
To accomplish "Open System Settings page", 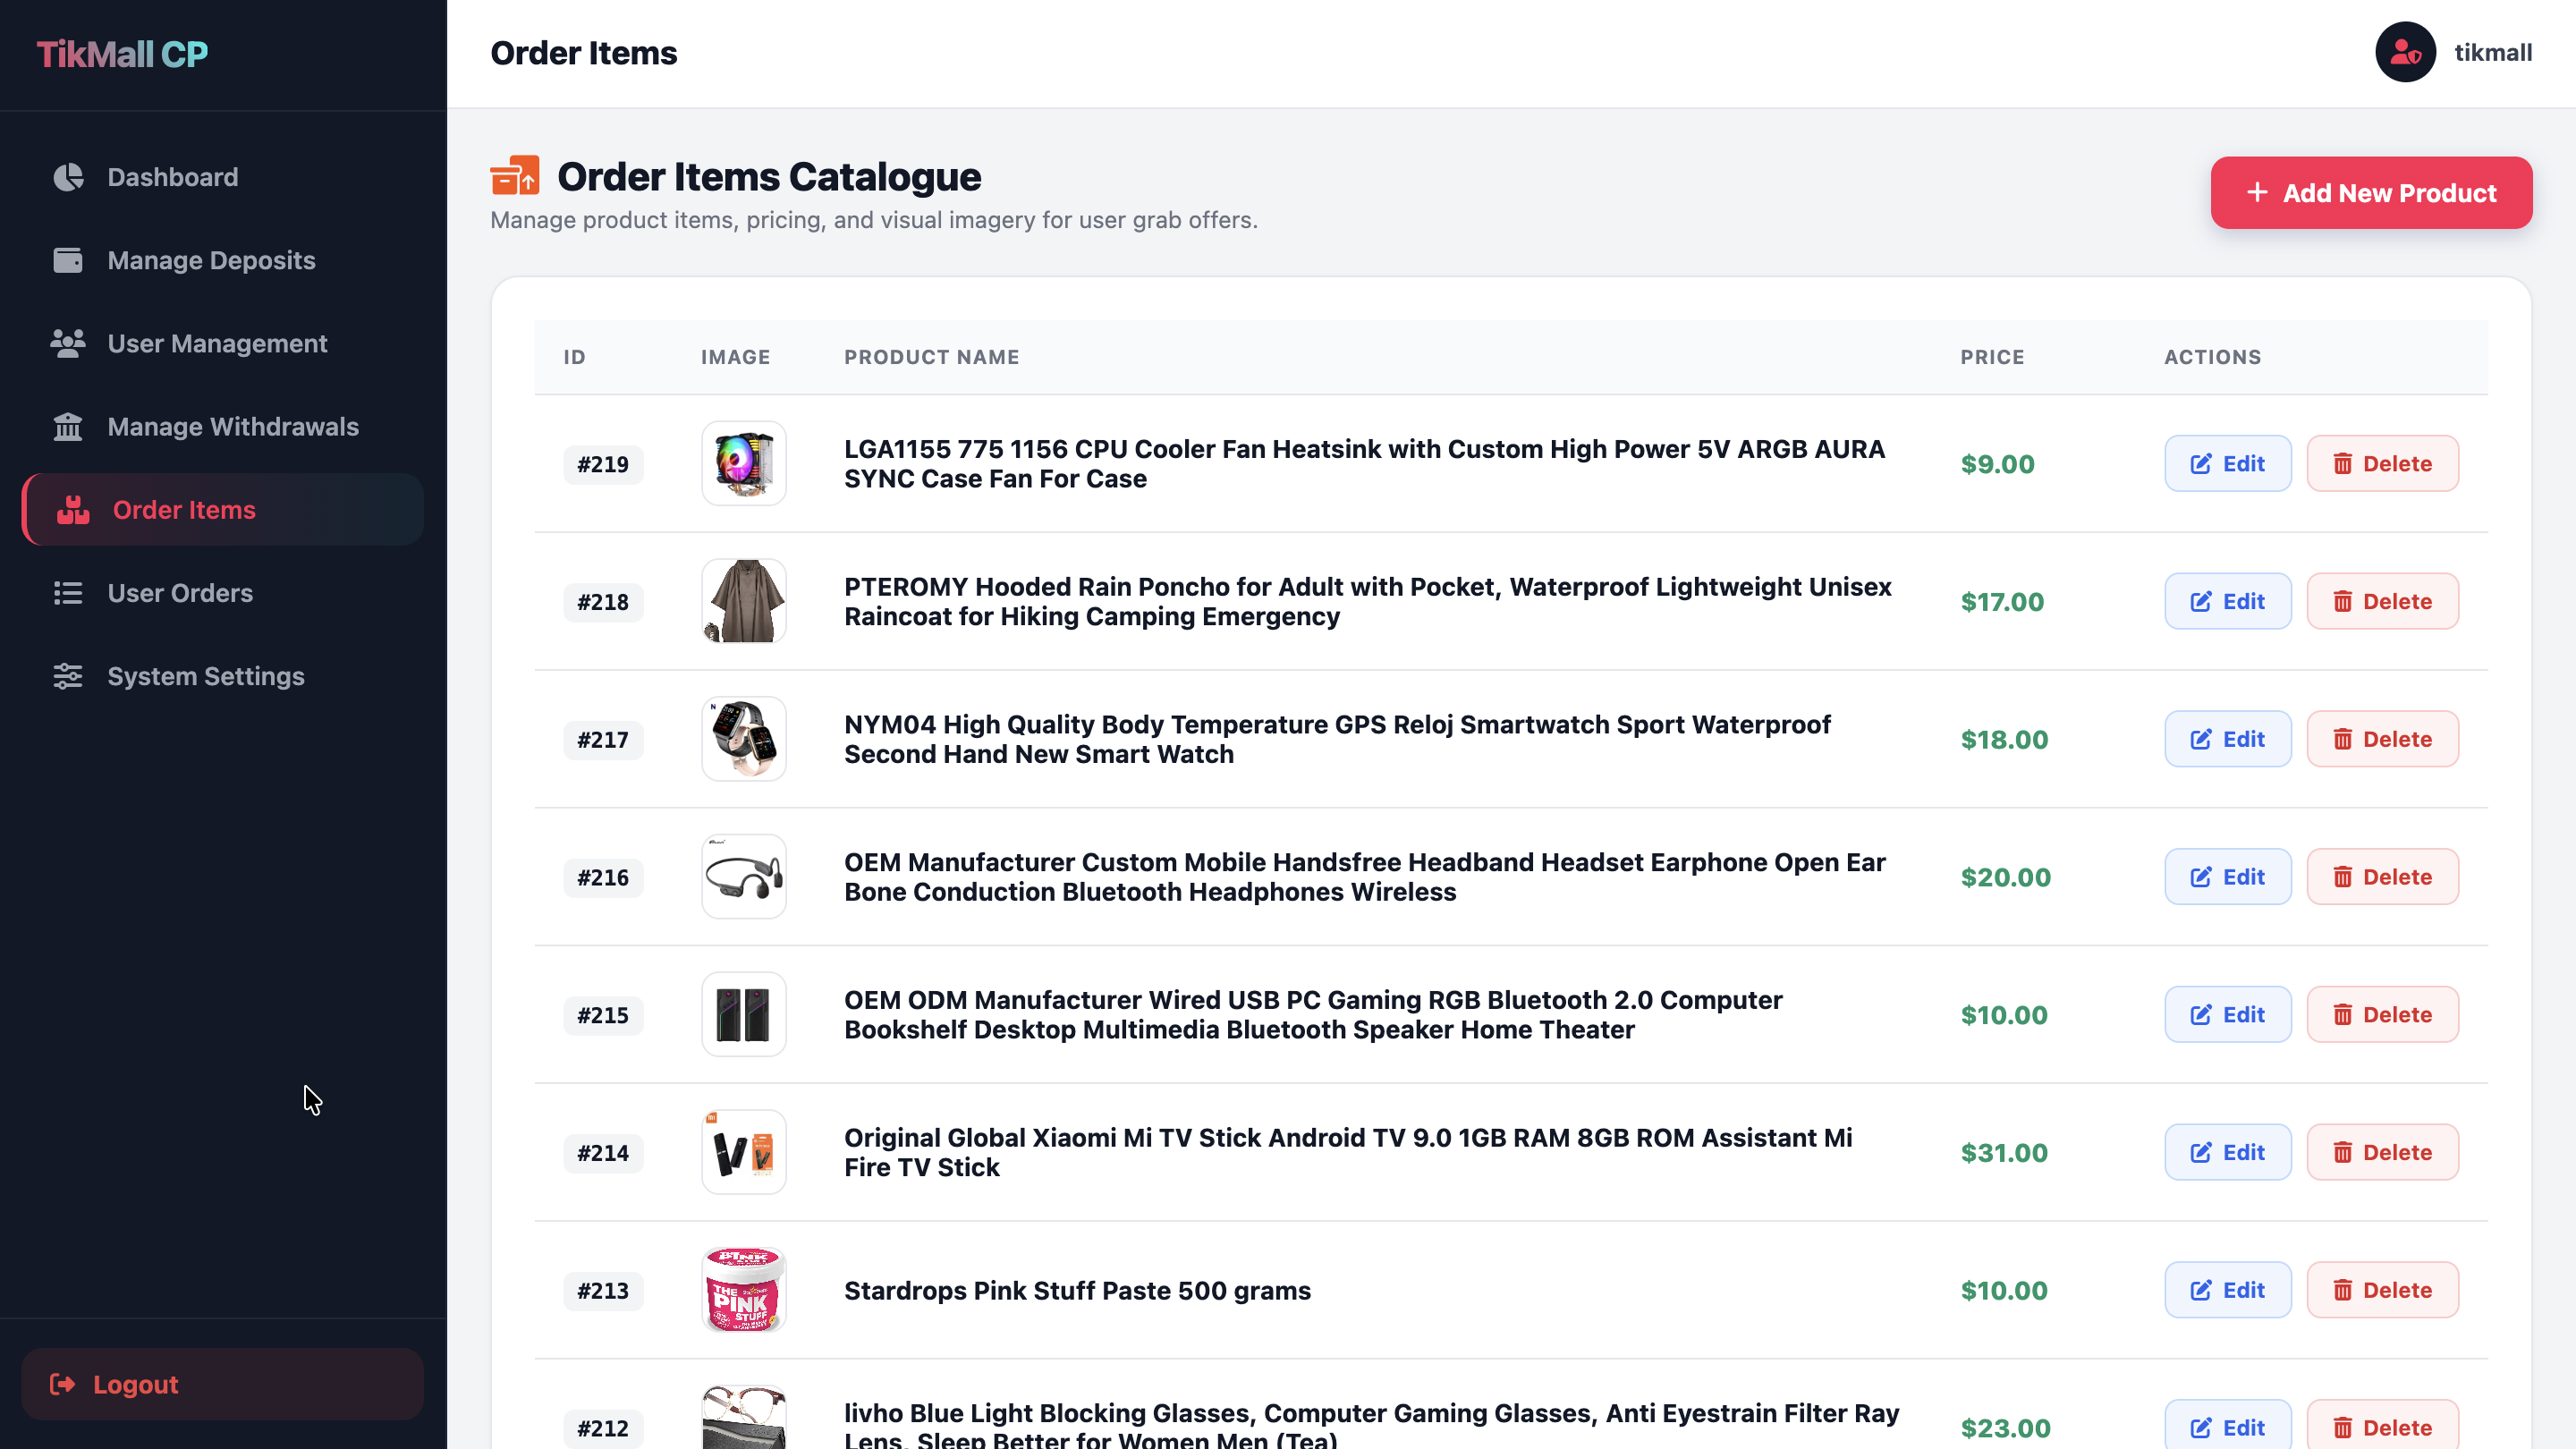I will pyautogui.click(x=223, y=675).
